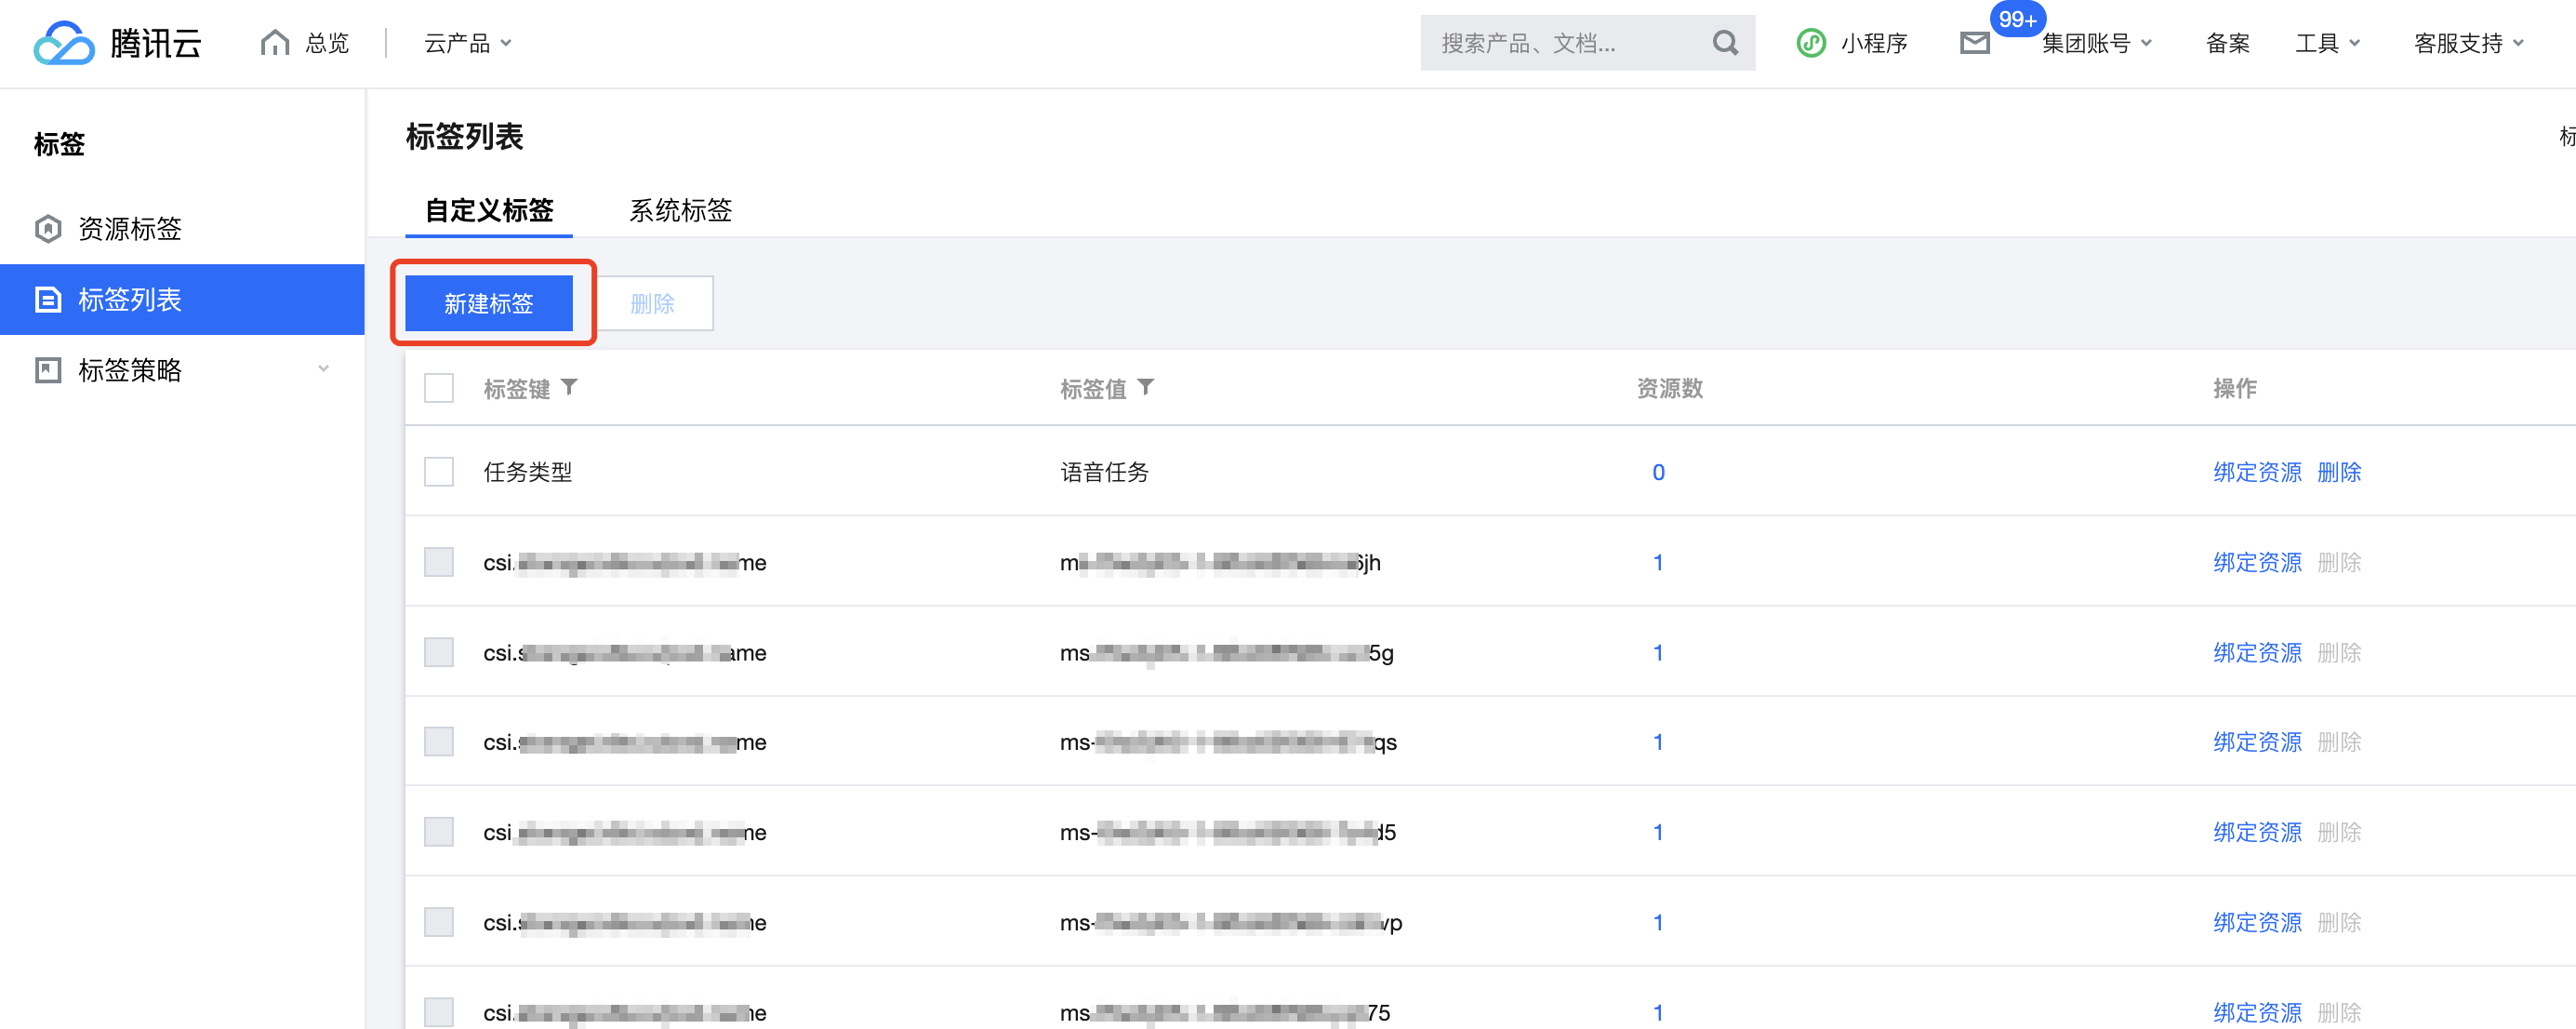
Task: Expand the 云产品 dropdown
Action: tap(467, 43)
